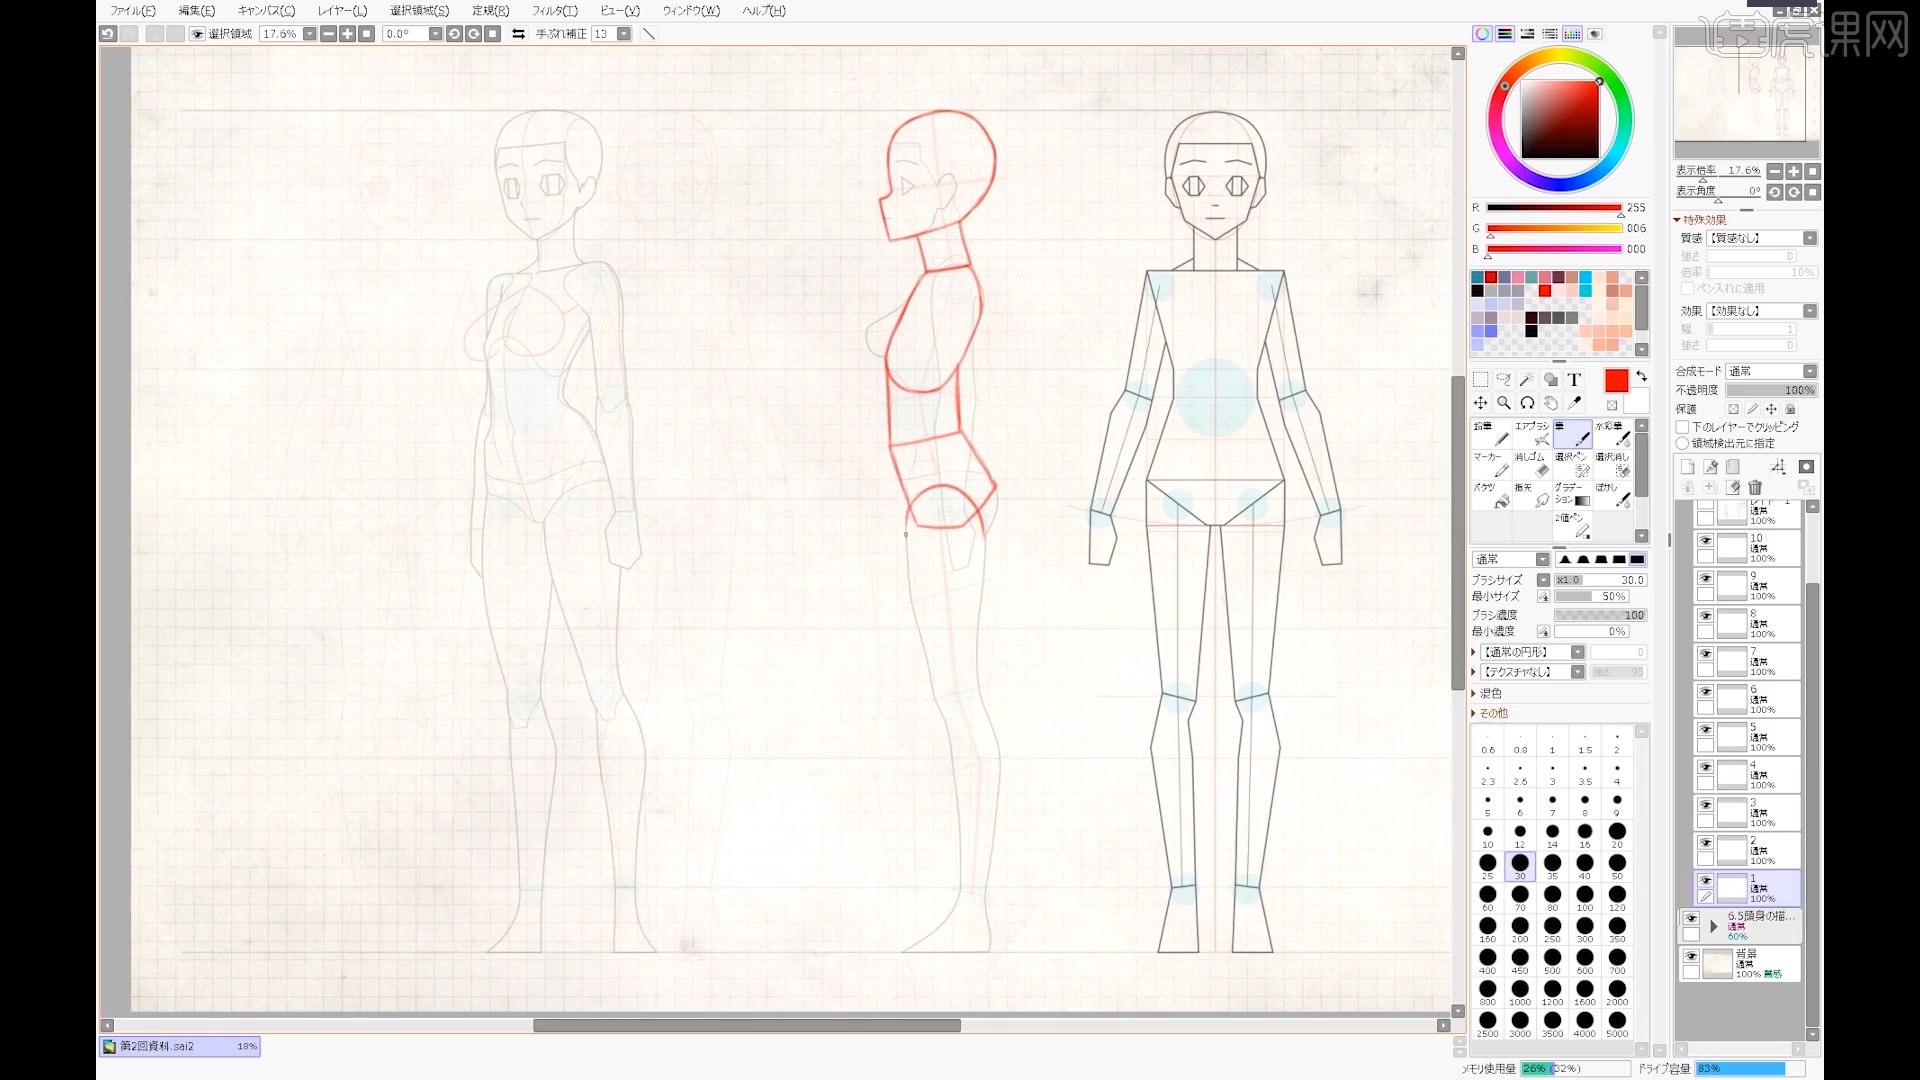Select the Text tool in toolbar
This screenshot has width=1920, height=1080.
click(1575, 380)
